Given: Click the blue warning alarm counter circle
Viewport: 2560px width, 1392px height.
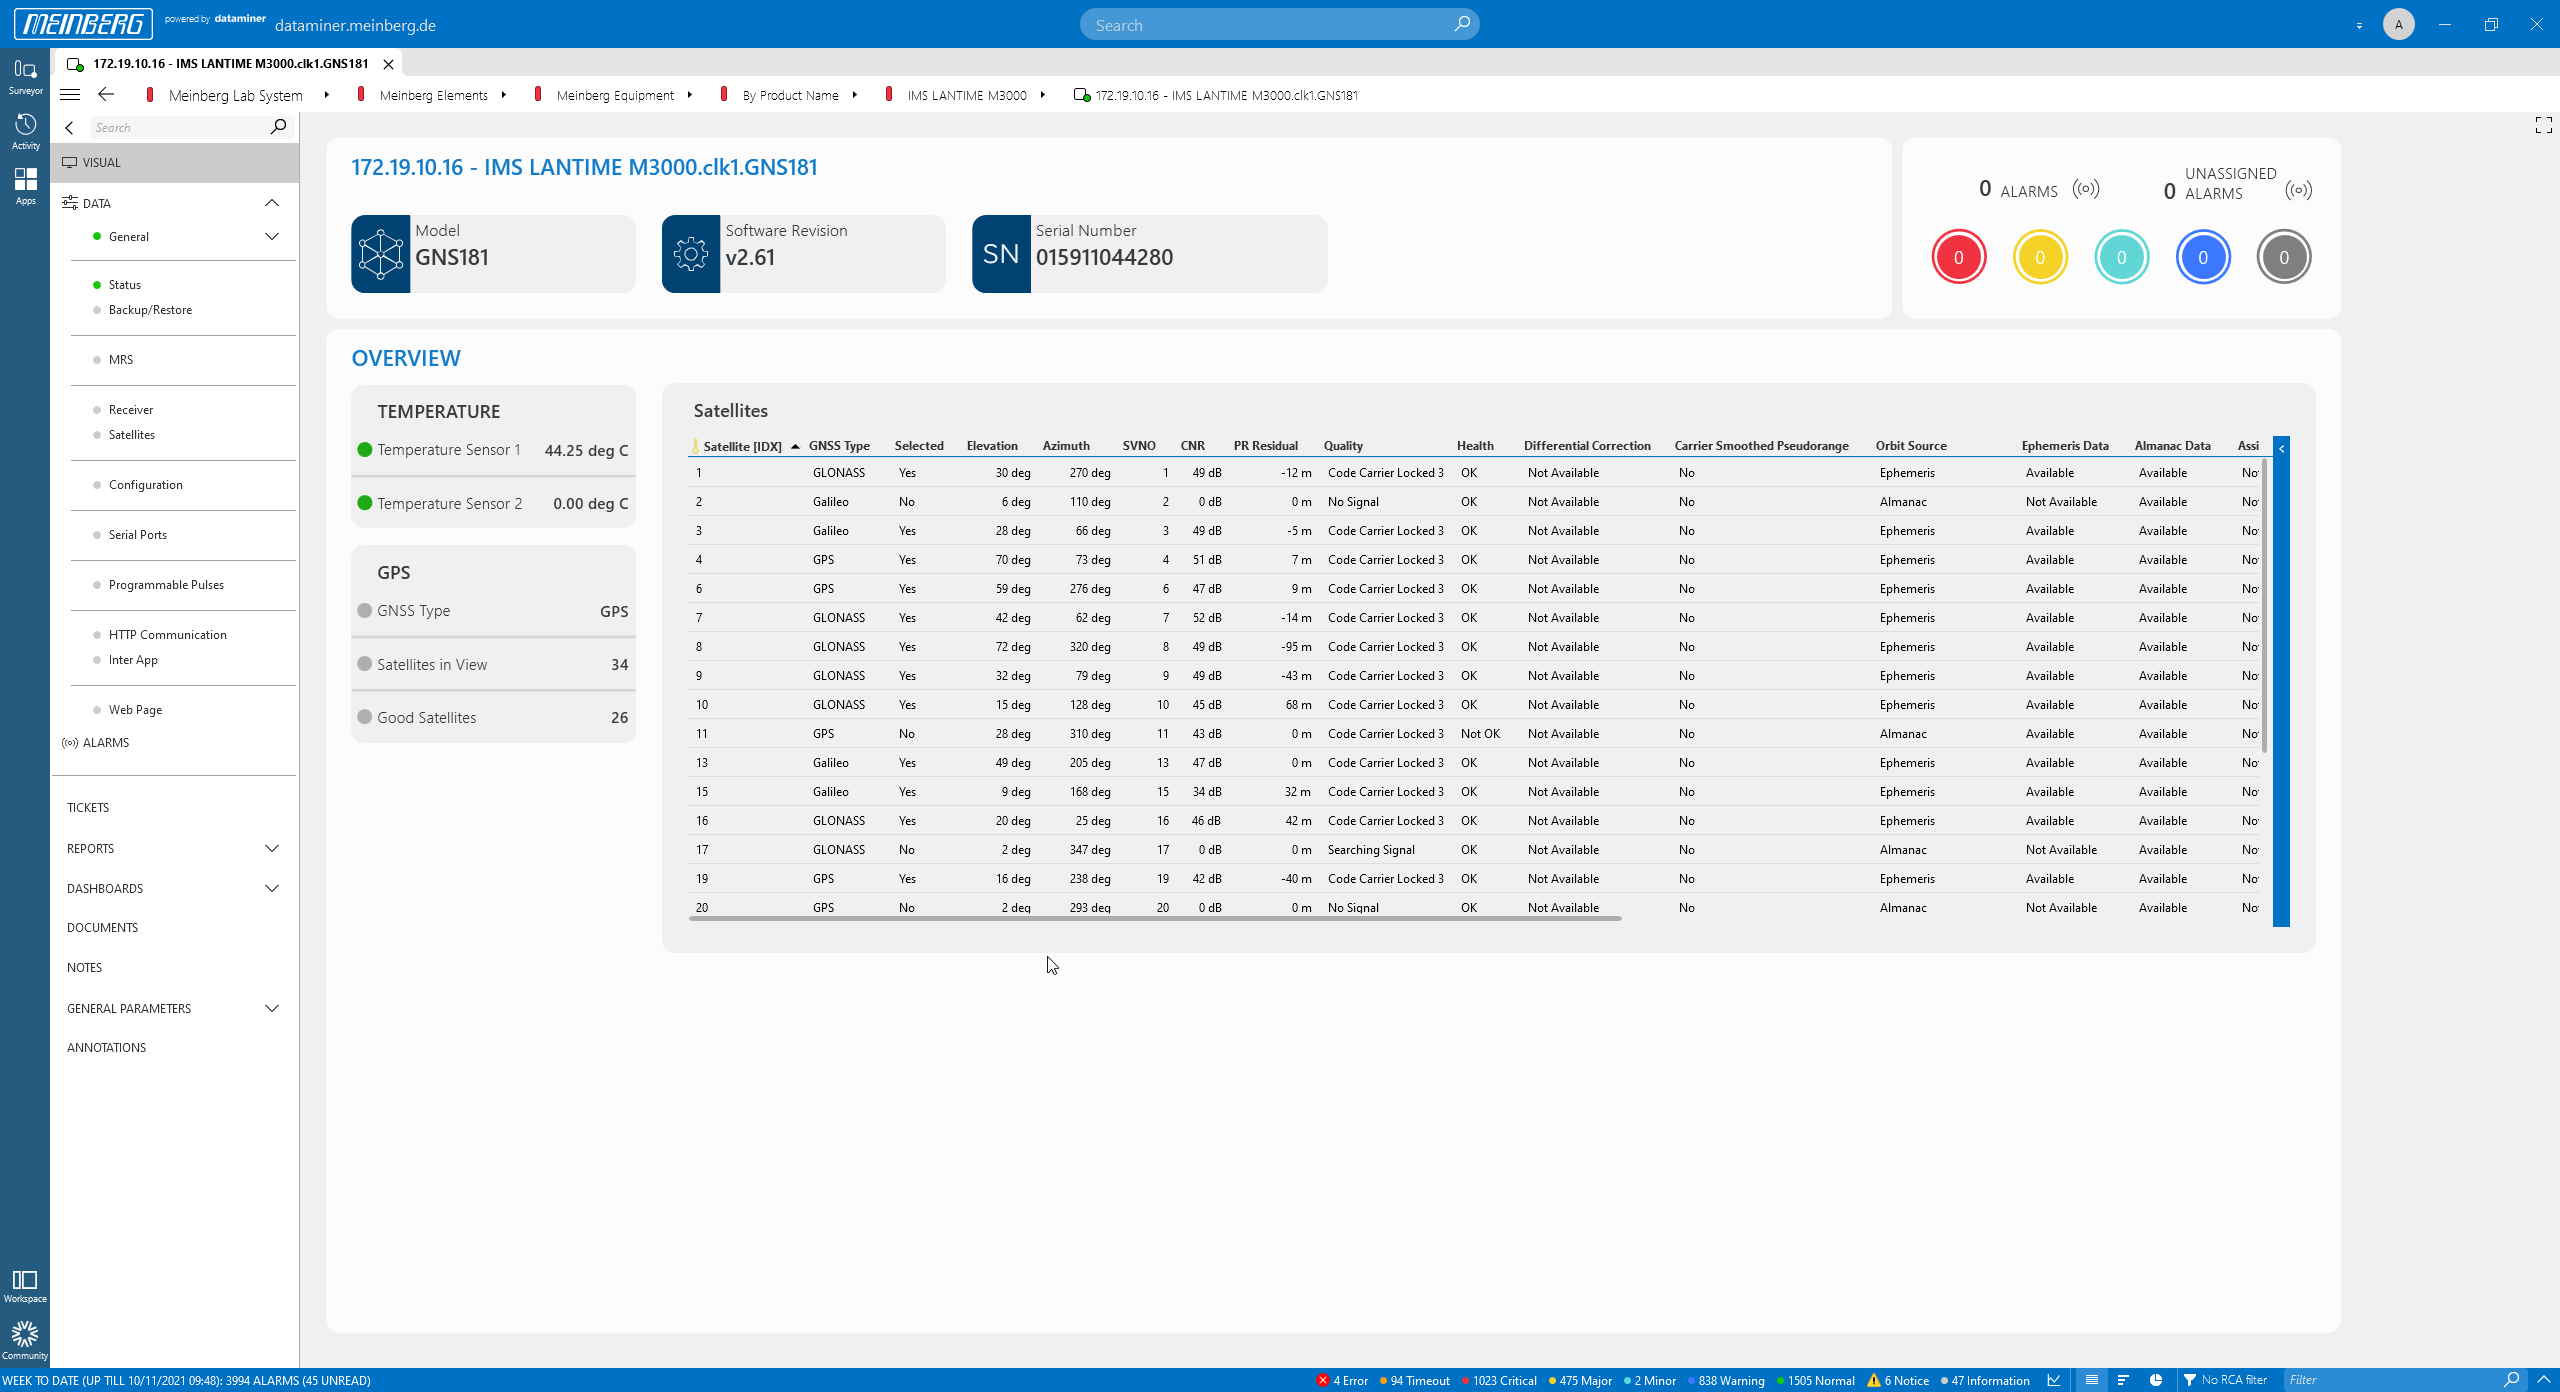Looking at the screenshot, I should [2202, 257].
